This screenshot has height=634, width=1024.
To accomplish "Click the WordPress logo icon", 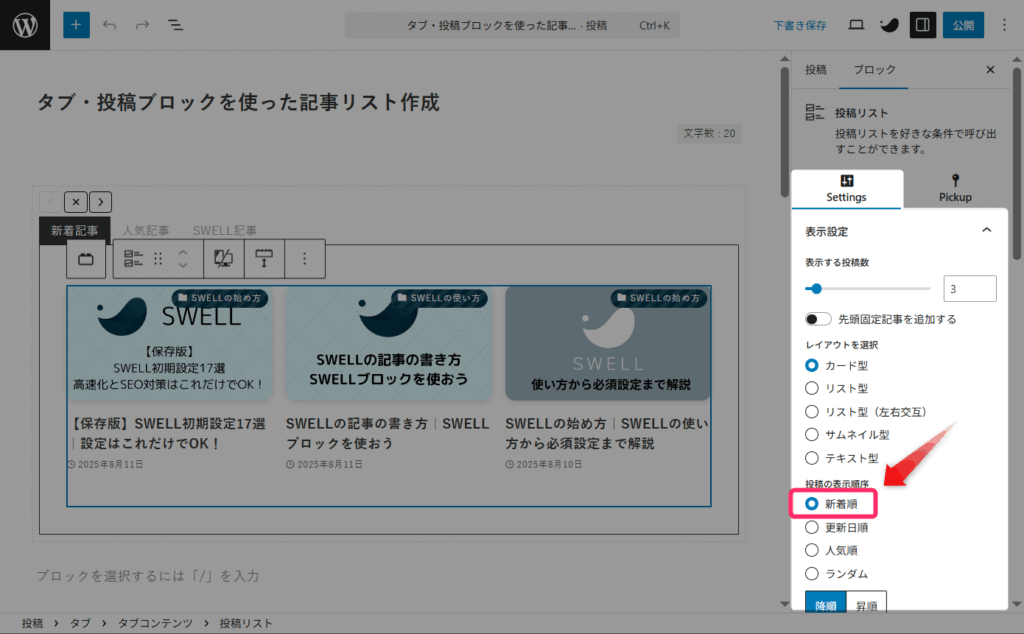I will point(25,25).
